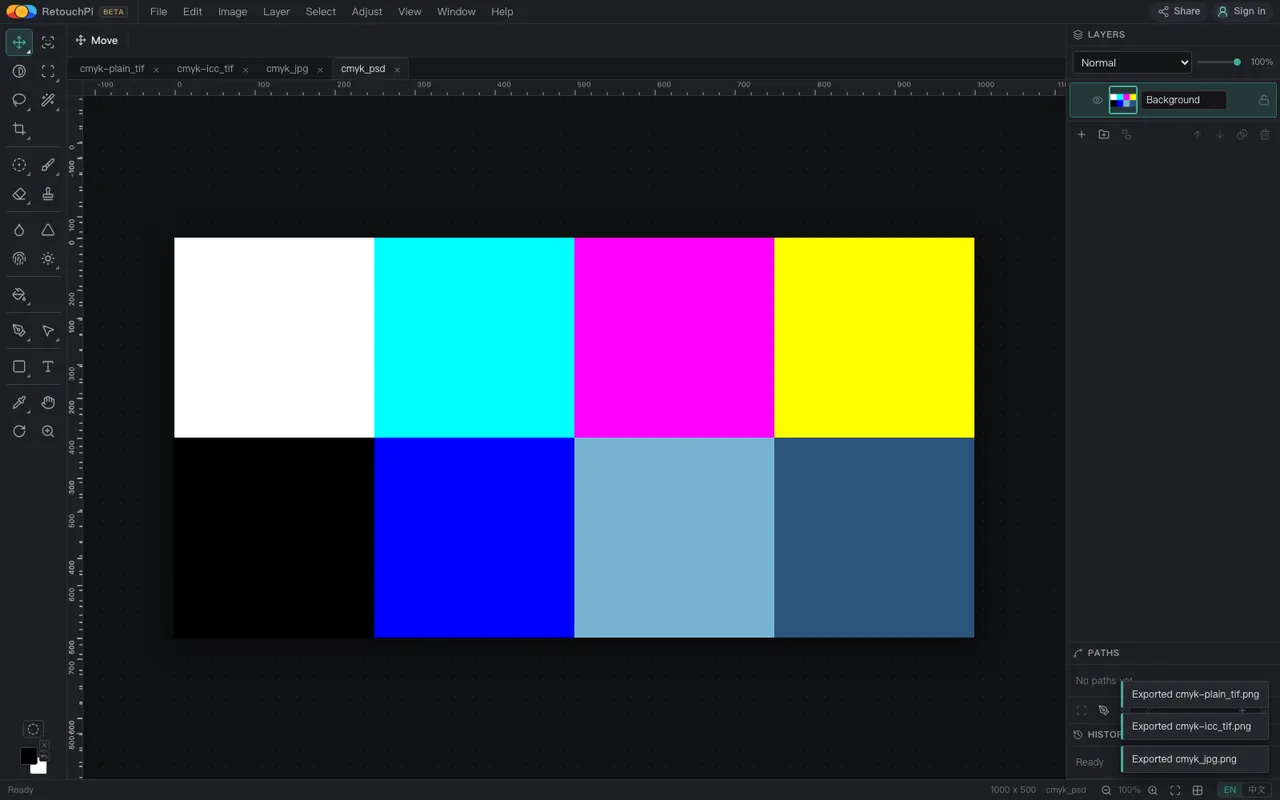Click the Share button

pyautogui.click(x=1179, y=12)
